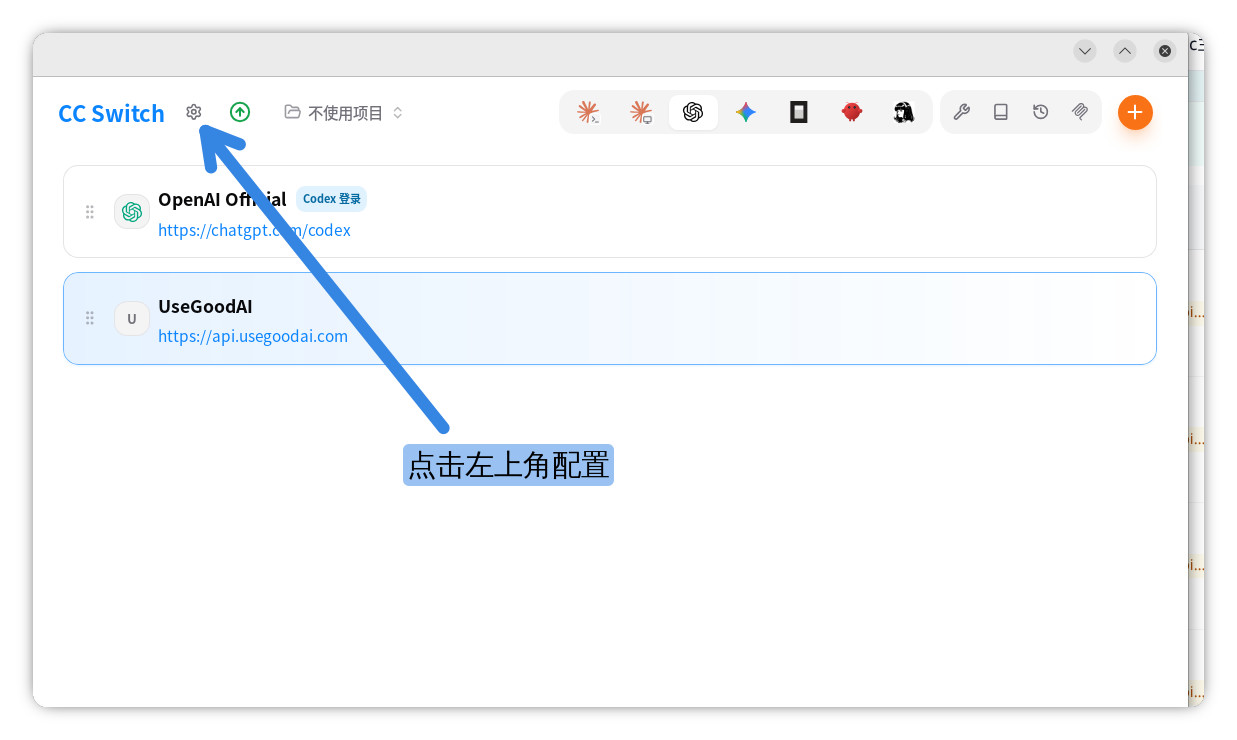The width and height of the screenshot is (1237, 740).
Task: Click the U avatar on UseGoodAI card
Action: point(132,319)
